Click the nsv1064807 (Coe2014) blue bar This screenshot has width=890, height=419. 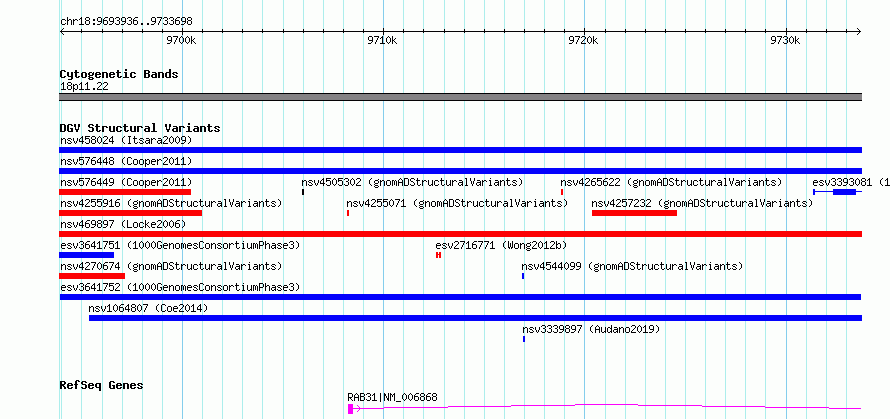(476, 318)
